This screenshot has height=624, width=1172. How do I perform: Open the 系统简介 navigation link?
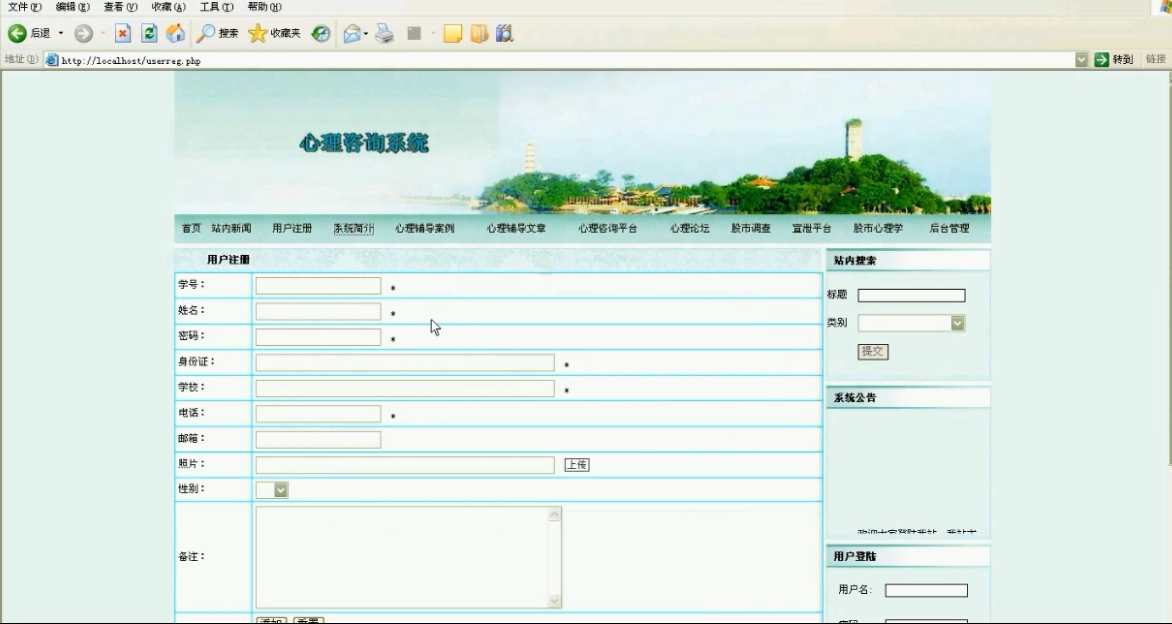coord(354,228)
